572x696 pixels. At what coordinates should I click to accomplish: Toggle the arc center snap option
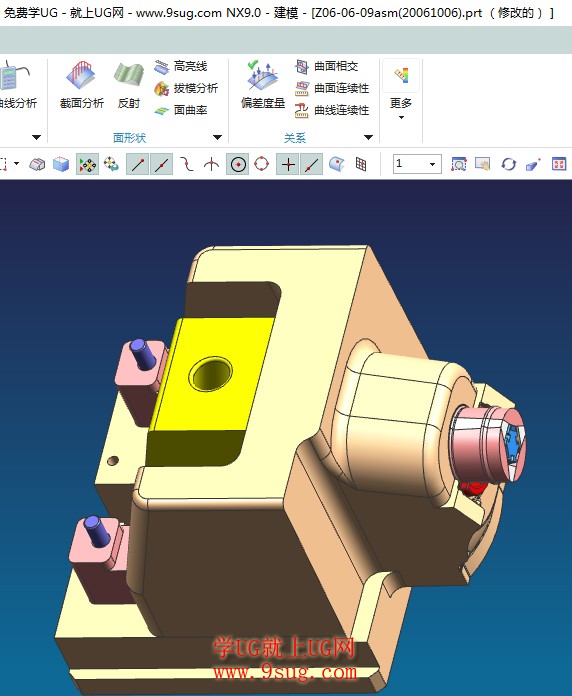click(238, 164)
